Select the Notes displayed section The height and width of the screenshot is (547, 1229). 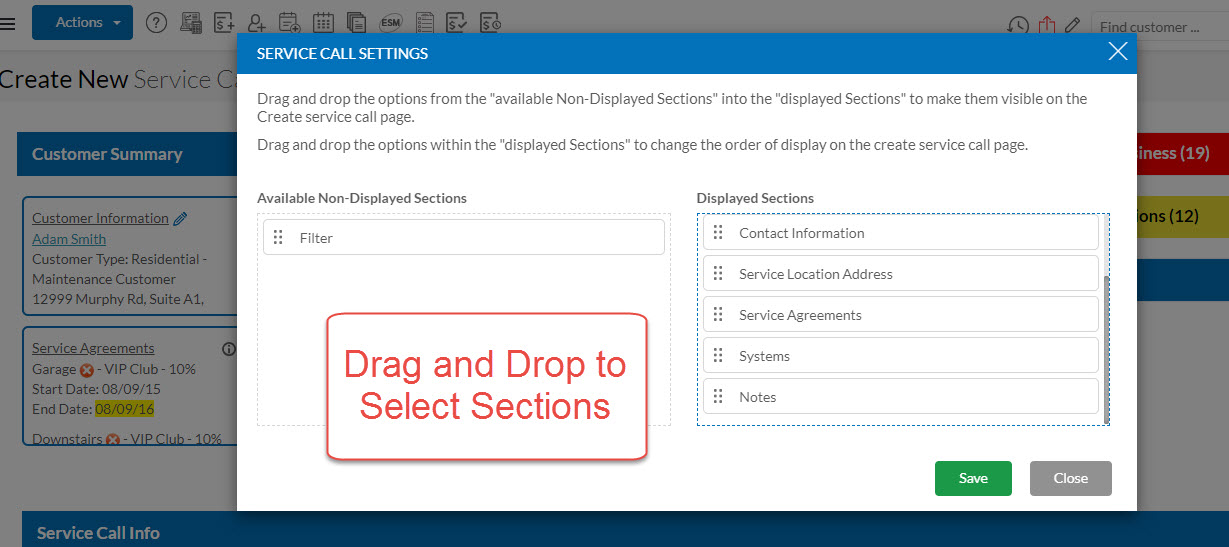(901, 396)
